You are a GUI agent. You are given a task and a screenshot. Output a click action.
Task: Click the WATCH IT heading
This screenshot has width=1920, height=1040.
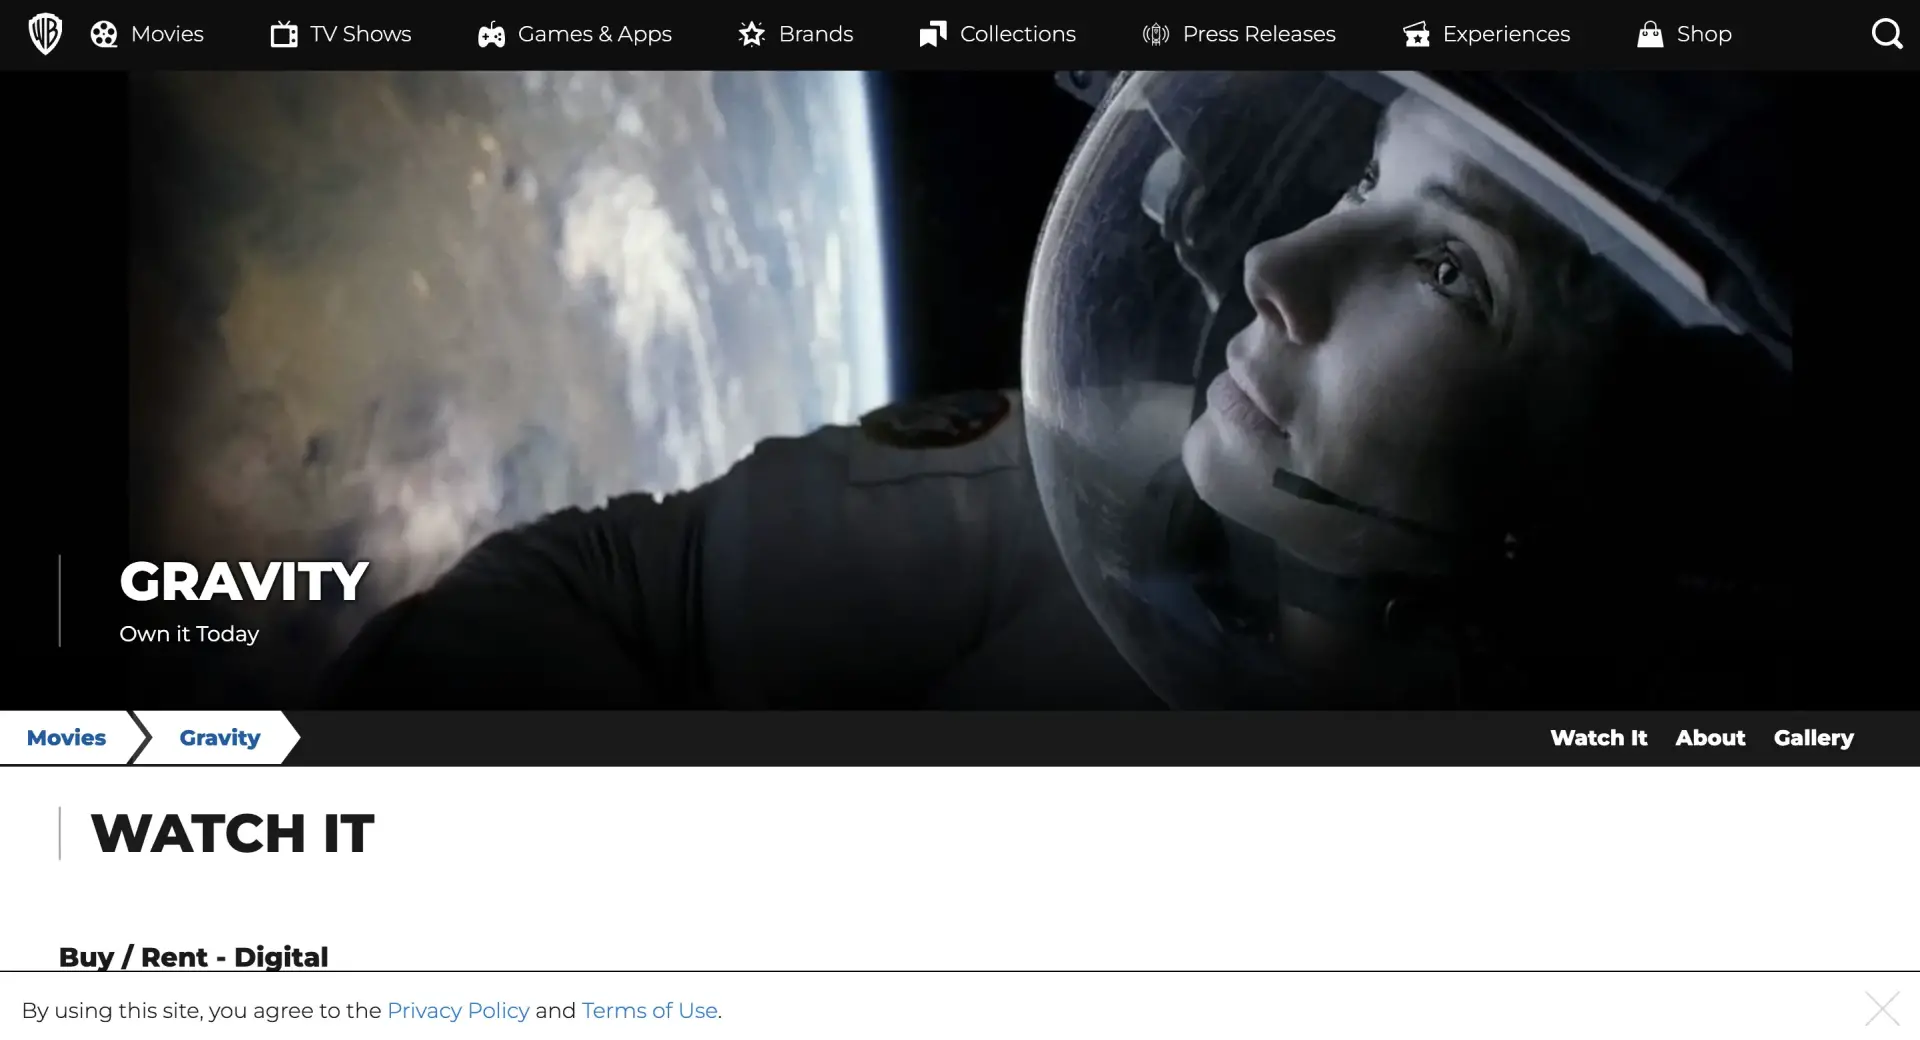pos(232,833)
